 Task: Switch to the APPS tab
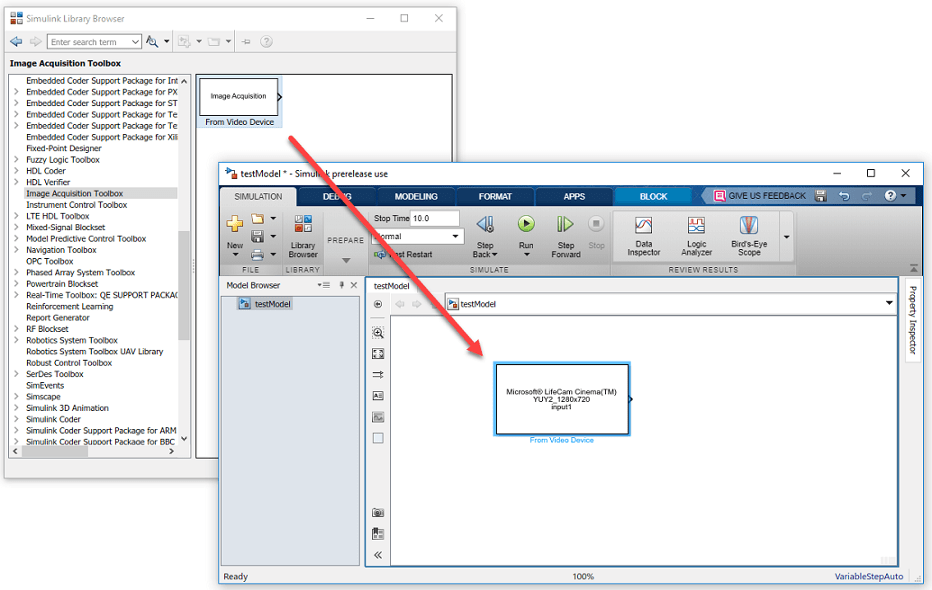574,197
